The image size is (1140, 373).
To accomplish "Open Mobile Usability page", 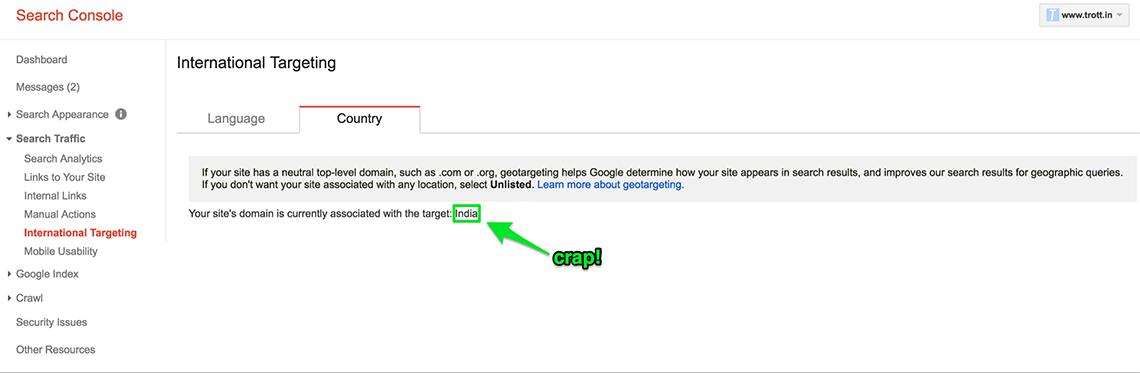I will [60, 252].
